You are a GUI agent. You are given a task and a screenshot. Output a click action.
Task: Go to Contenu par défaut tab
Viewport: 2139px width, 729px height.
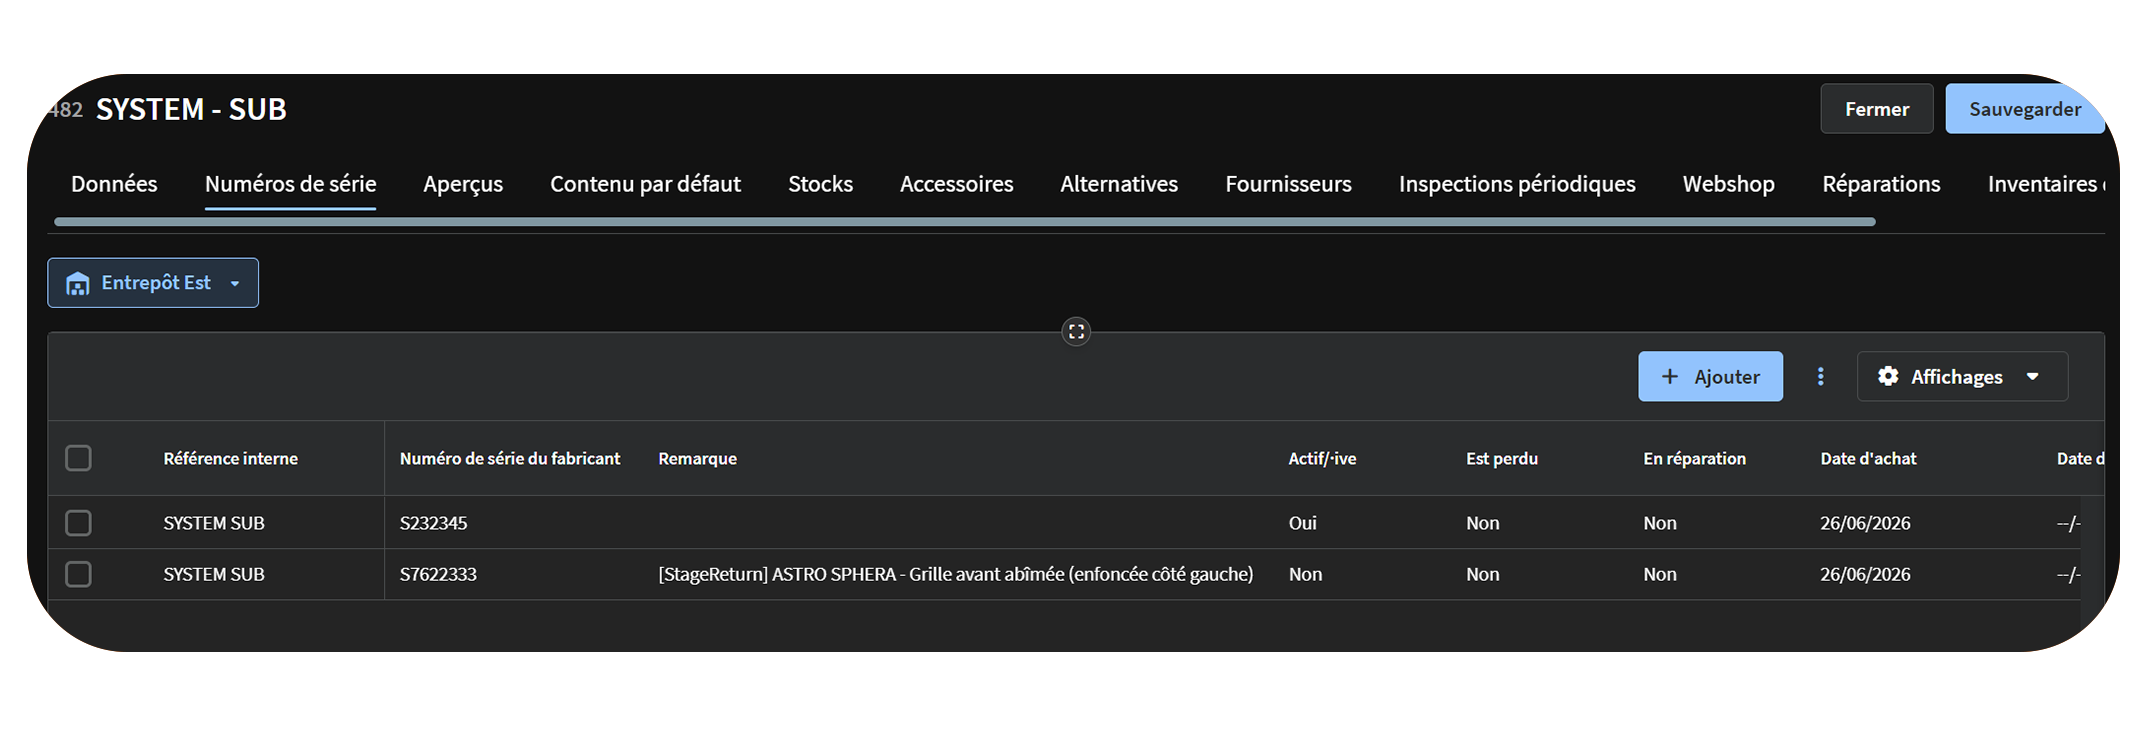[645, 184]
